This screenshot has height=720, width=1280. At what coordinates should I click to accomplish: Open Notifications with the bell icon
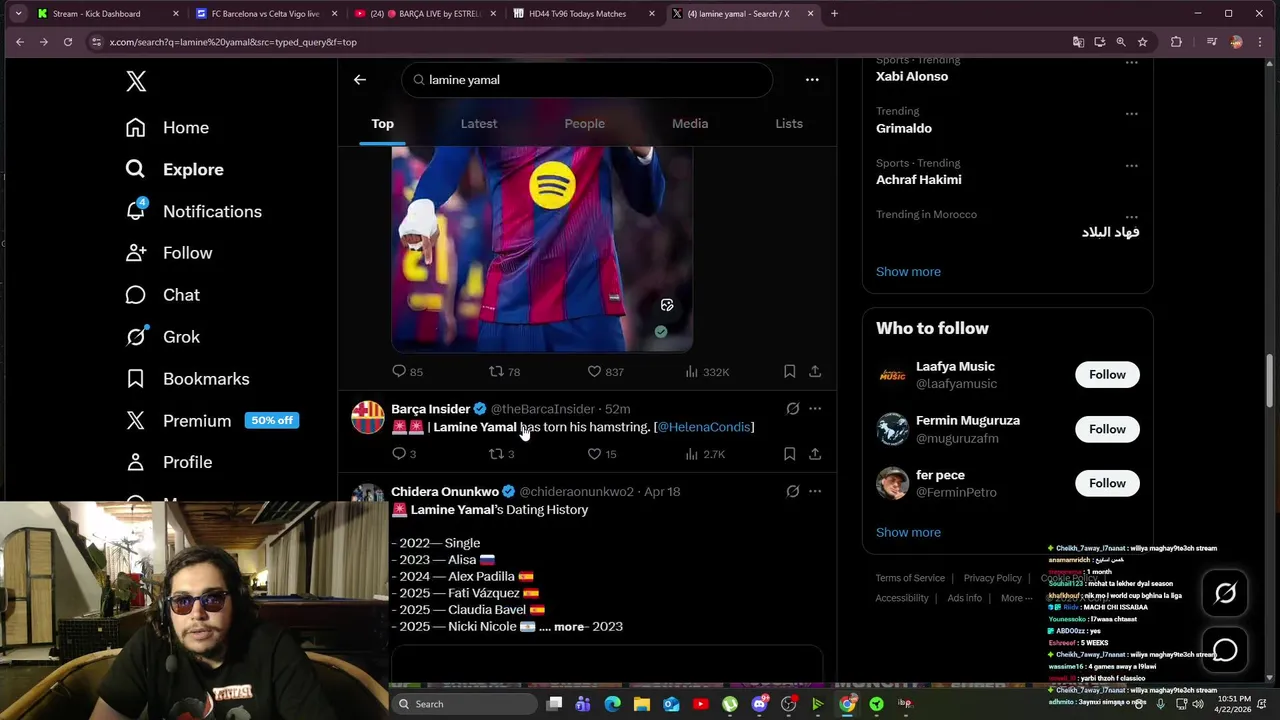193,212
